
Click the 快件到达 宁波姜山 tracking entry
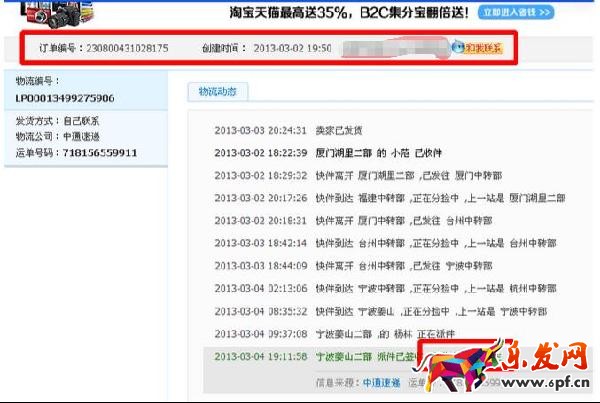400,311
